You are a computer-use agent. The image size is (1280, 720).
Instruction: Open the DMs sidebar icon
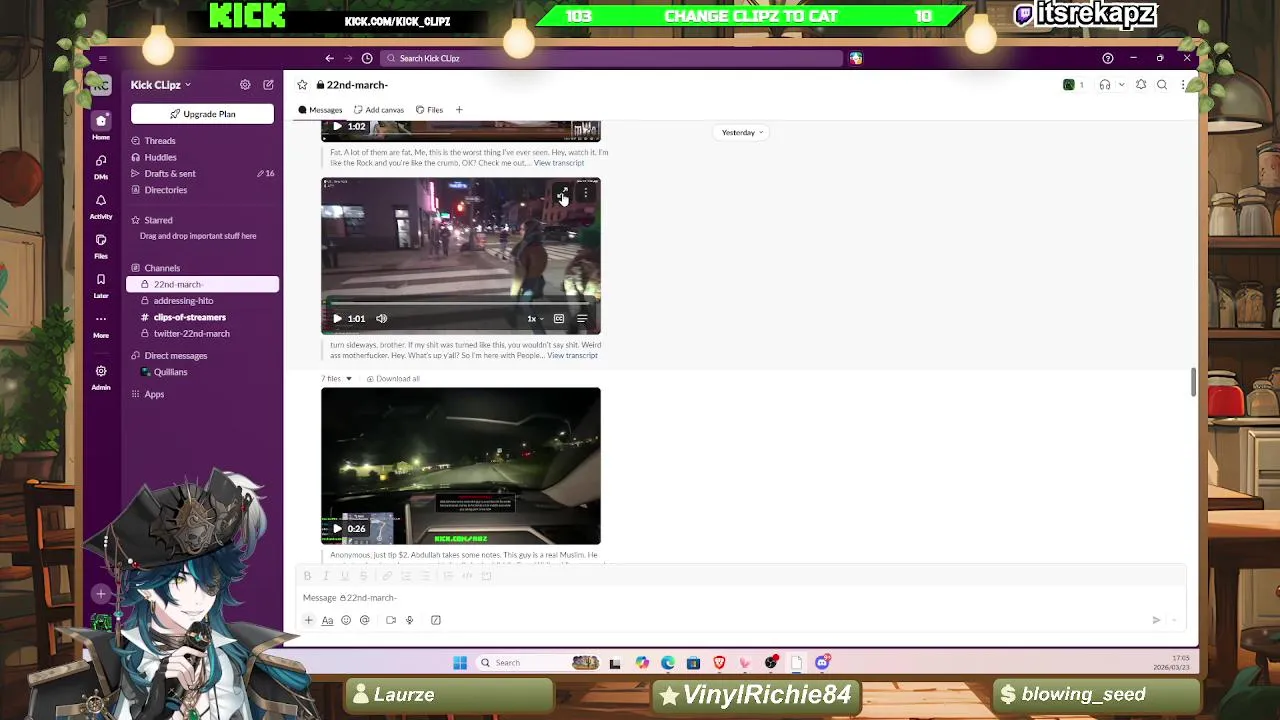click(101, 166)
